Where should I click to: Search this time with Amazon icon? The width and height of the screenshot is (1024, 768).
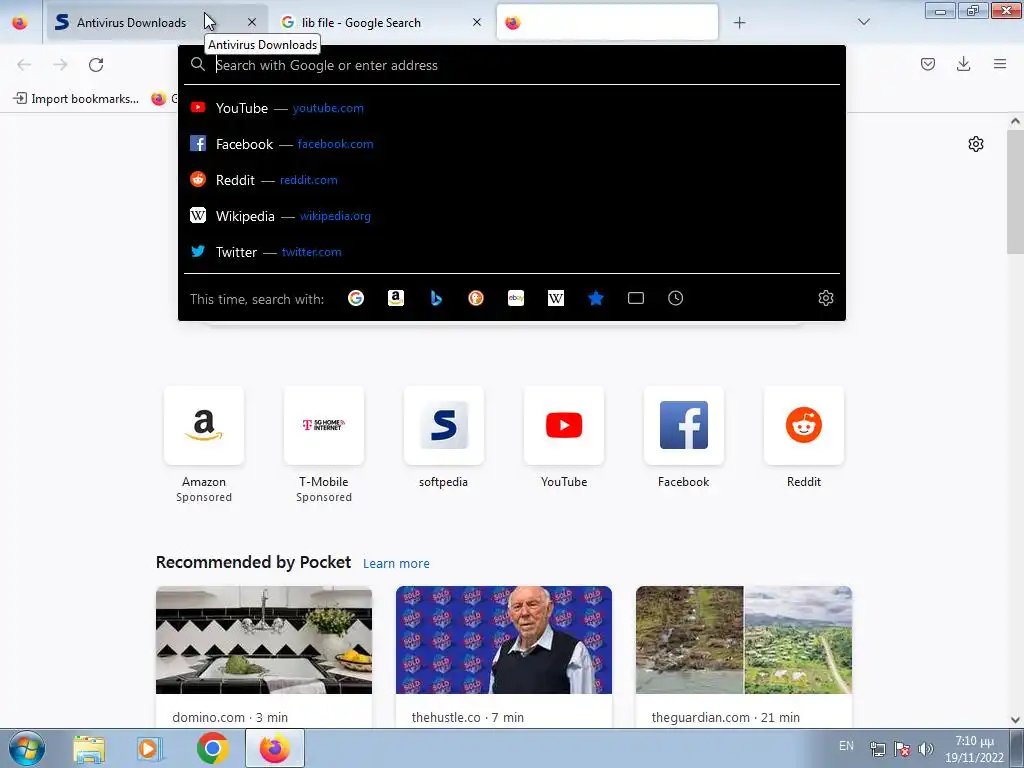coord(396,298)
